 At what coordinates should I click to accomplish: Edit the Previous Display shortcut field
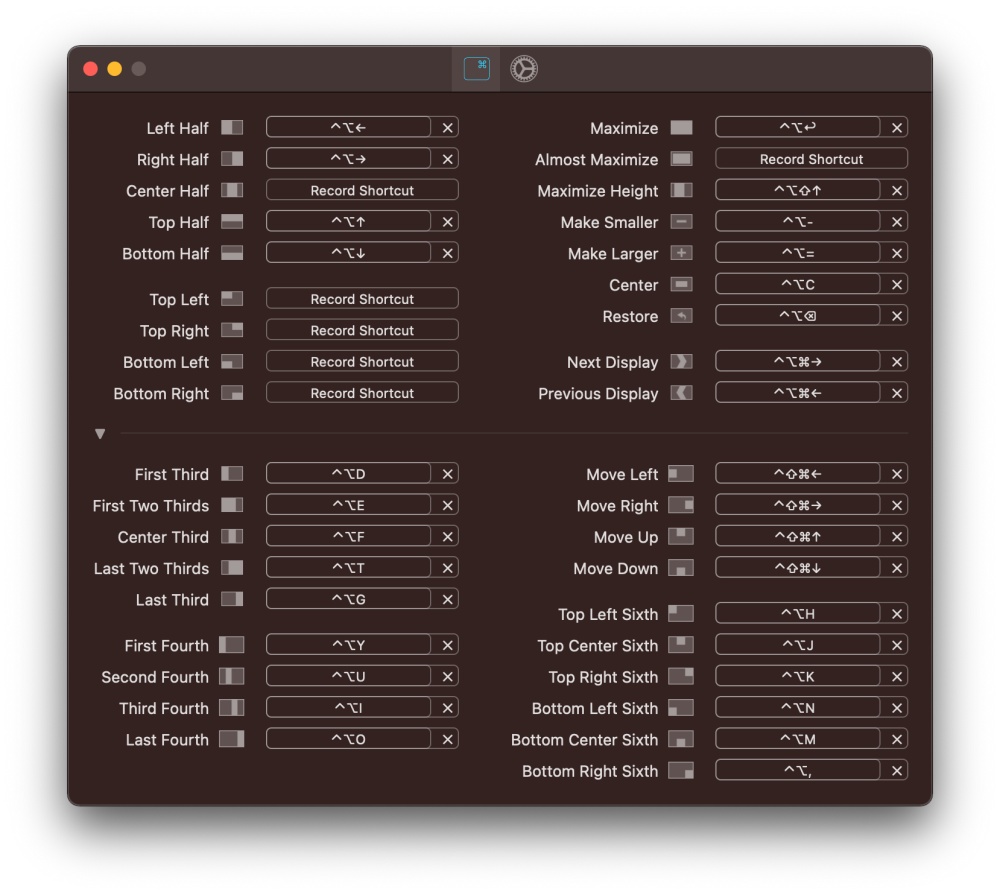pos(797,393)
